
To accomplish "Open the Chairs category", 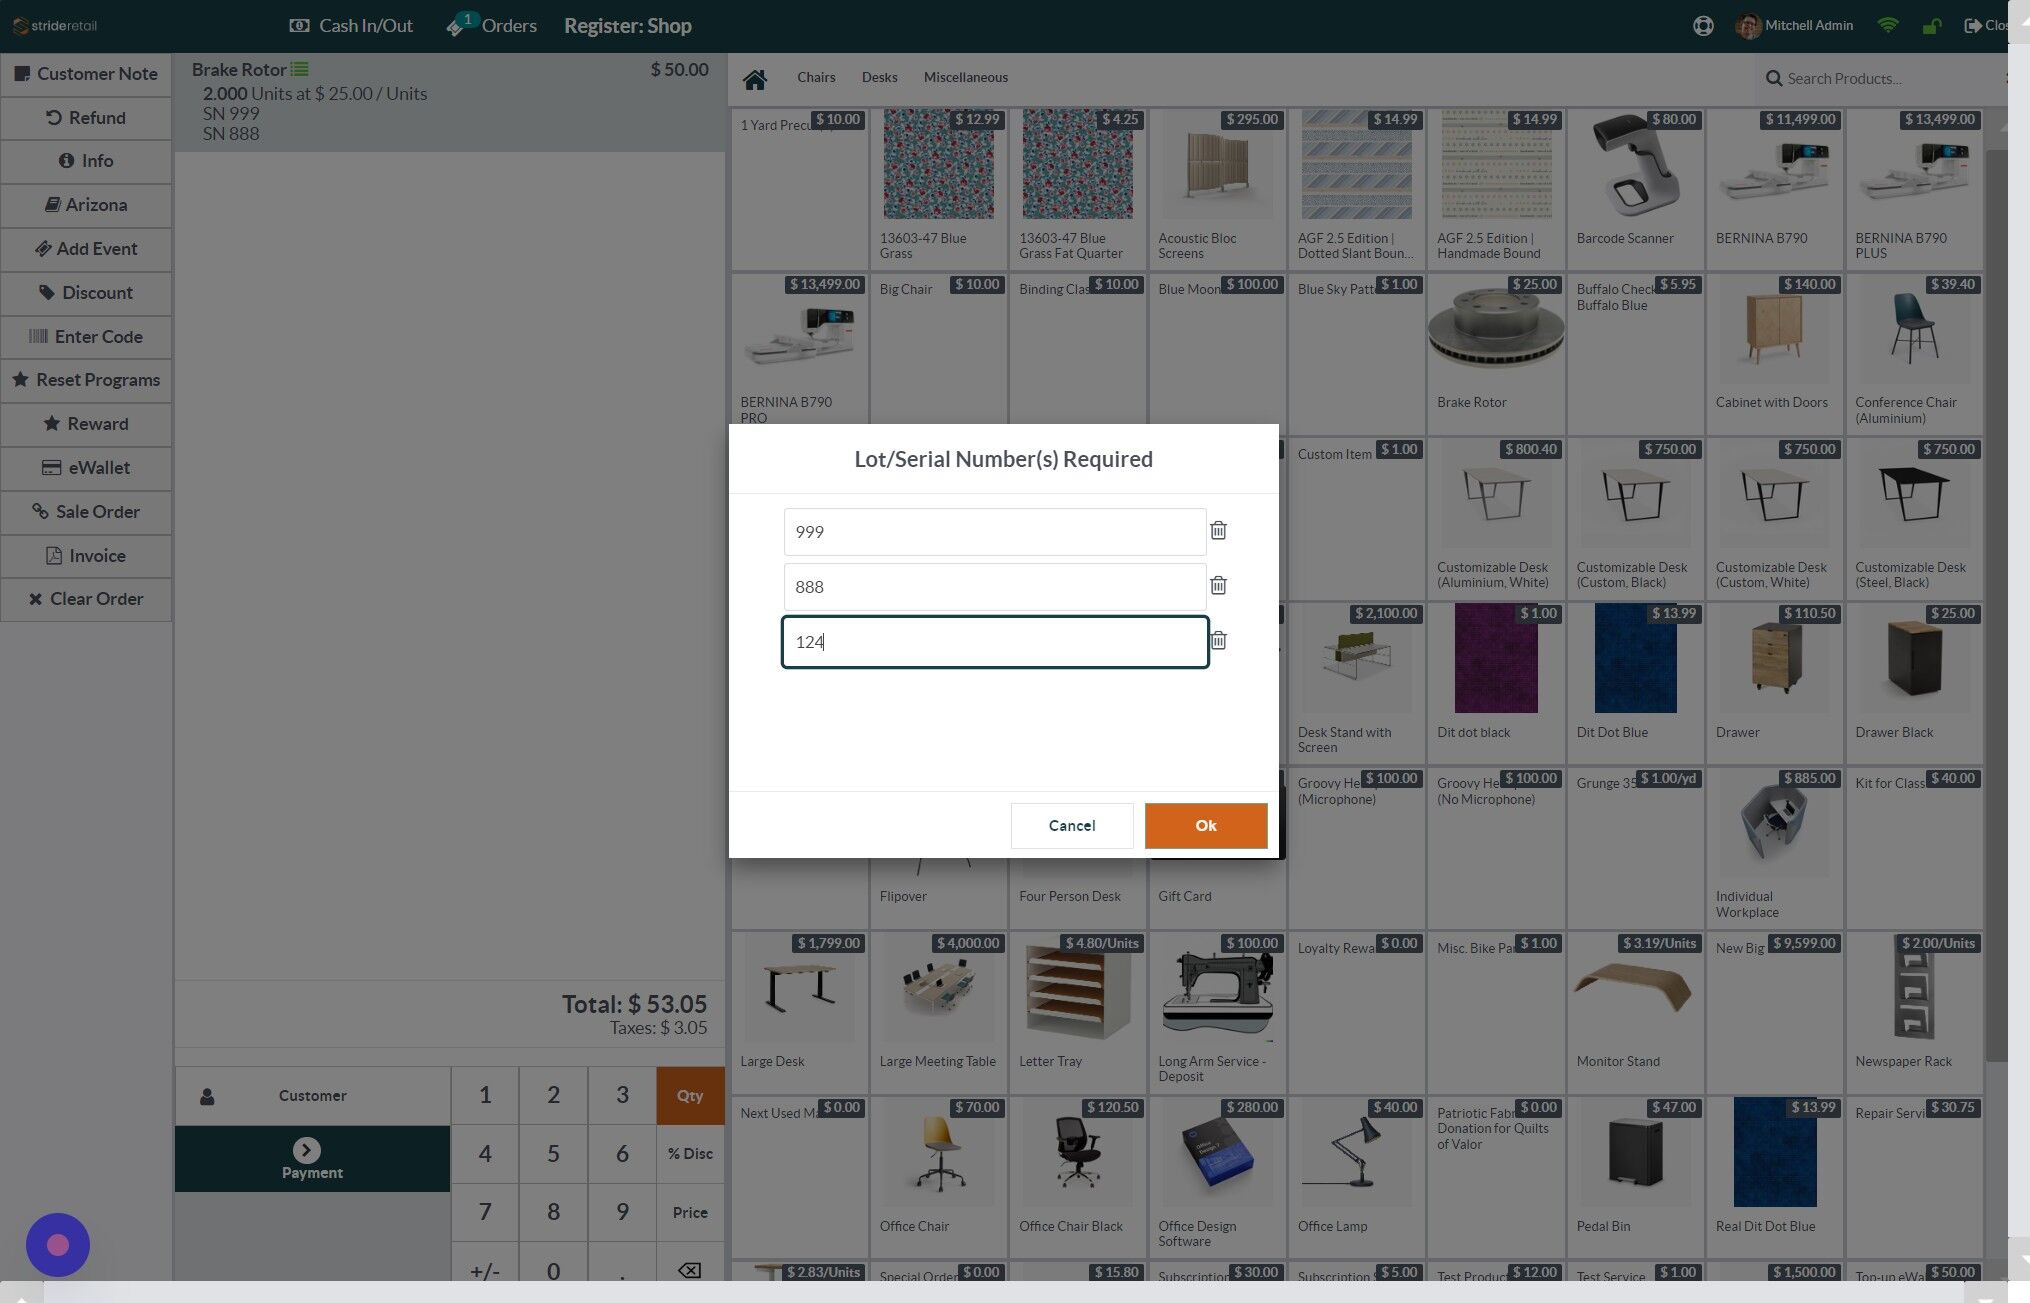I will click(816, 77).
